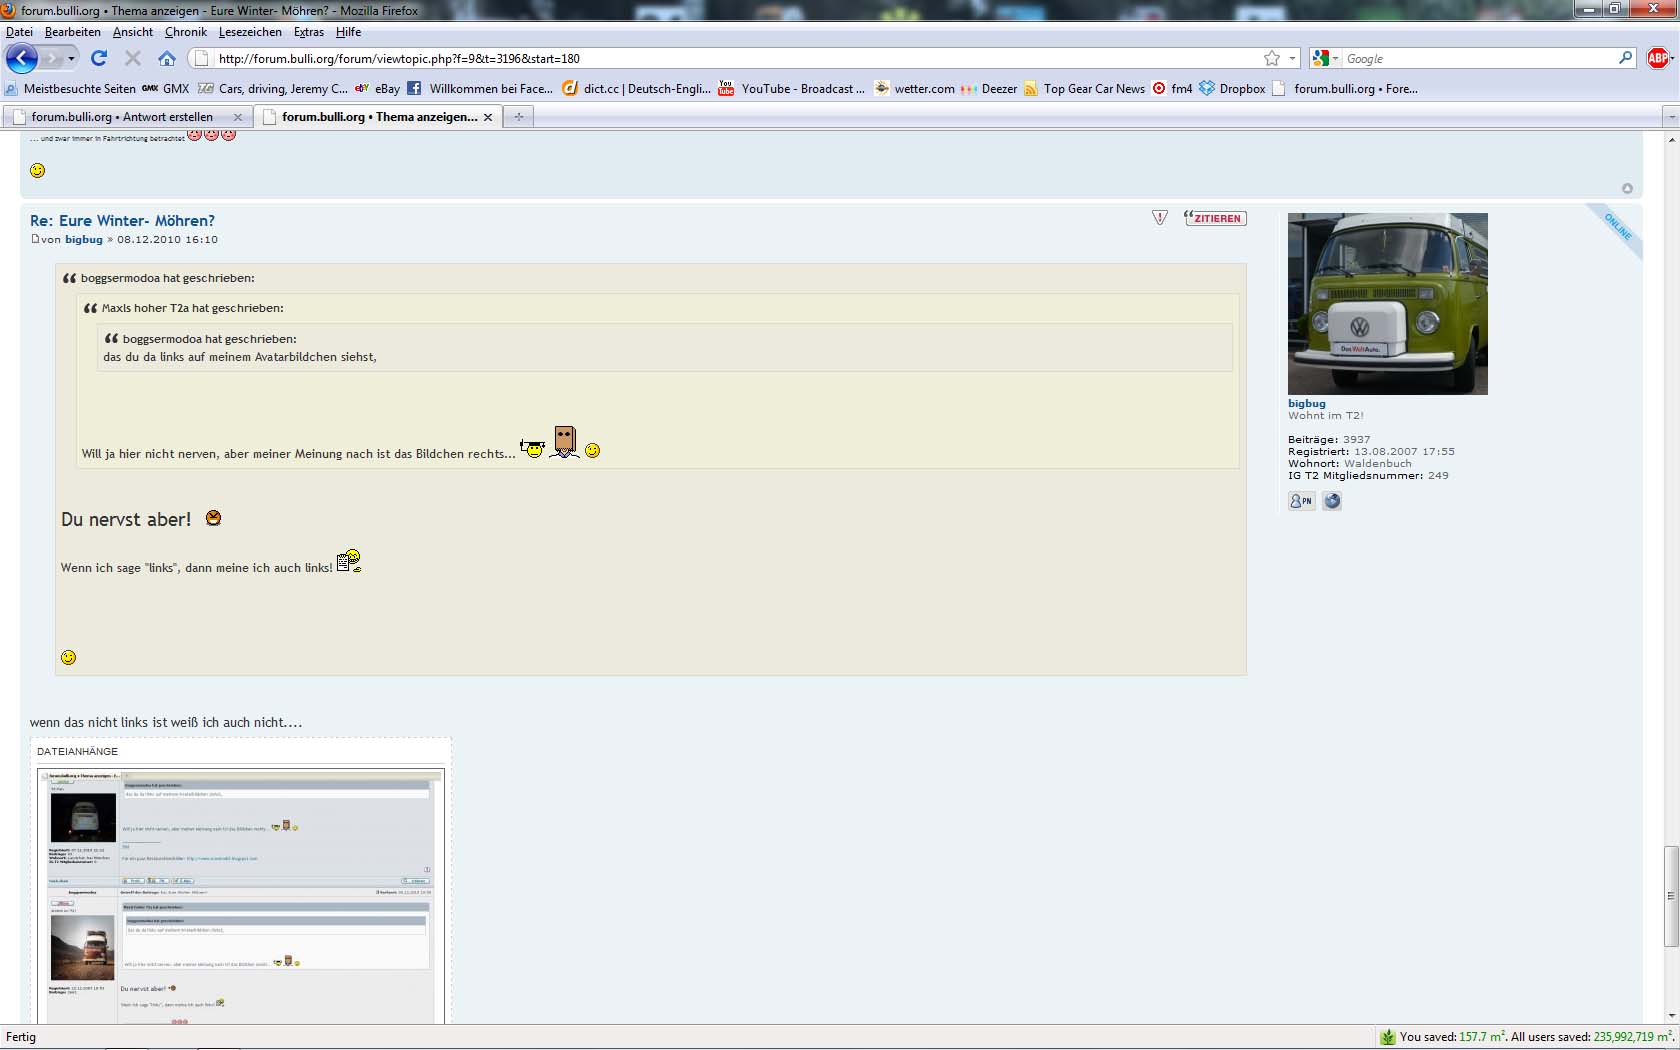Open the Re: Eure Winter- Möhren? title link
This screenshot has height=1050, width=1680.
(122, 221)
